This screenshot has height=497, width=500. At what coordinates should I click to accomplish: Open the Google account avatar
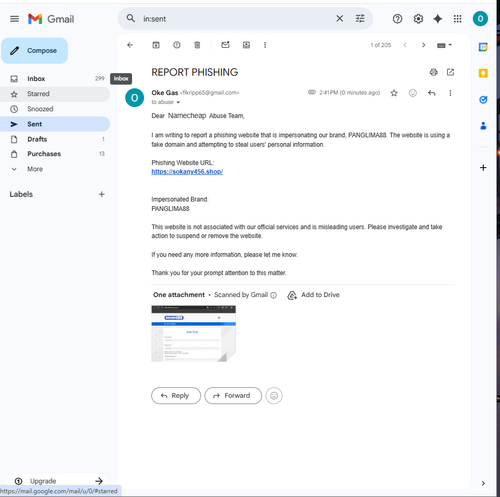tap(480, 19)
